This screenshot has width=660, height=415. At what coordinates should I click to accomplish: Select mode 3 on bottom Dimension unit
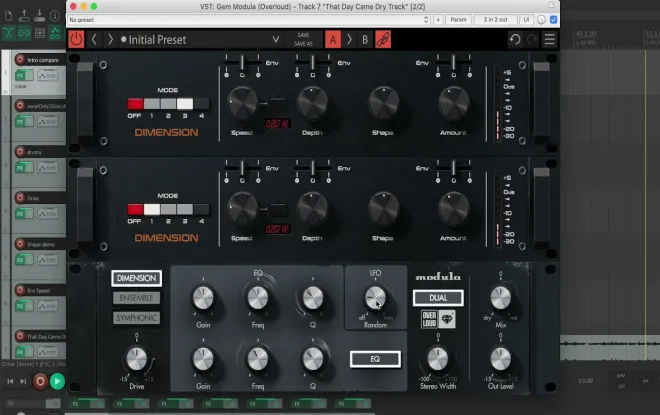click(185, 210)
